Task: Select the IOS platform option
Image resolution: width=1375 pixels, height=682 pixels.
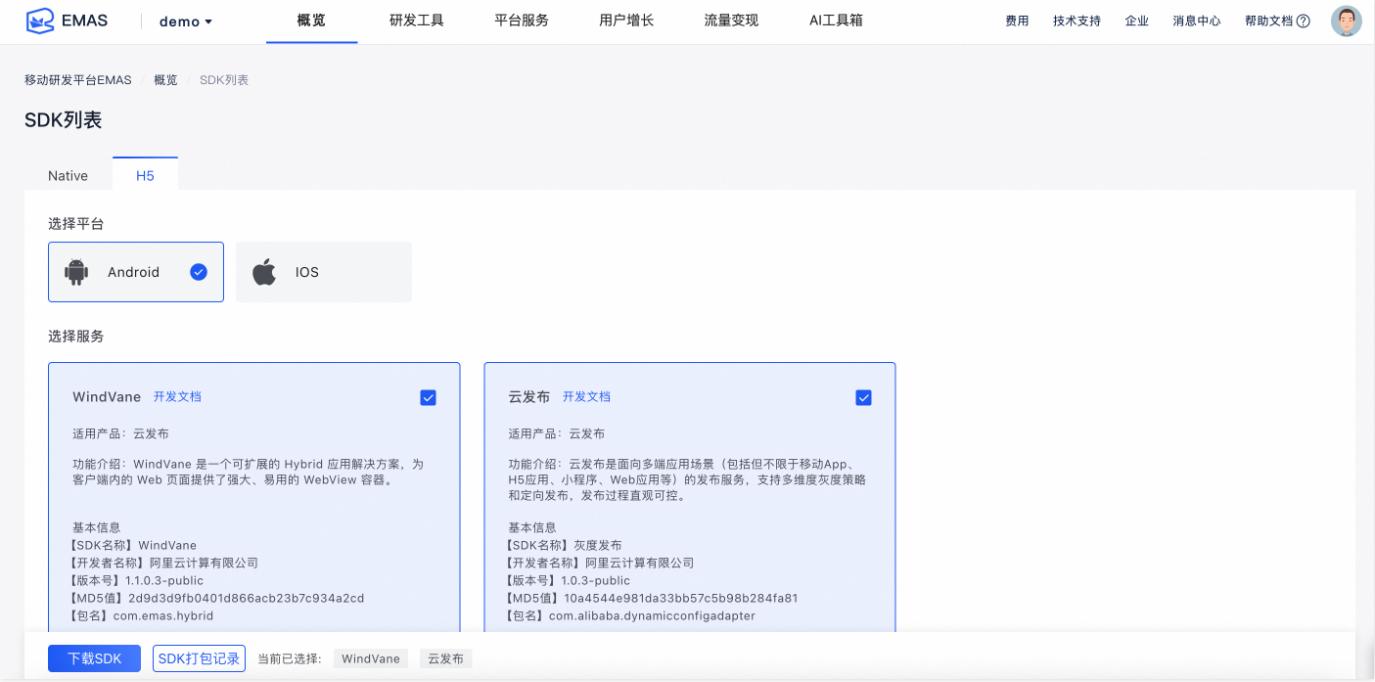Action: click(323, 272)
